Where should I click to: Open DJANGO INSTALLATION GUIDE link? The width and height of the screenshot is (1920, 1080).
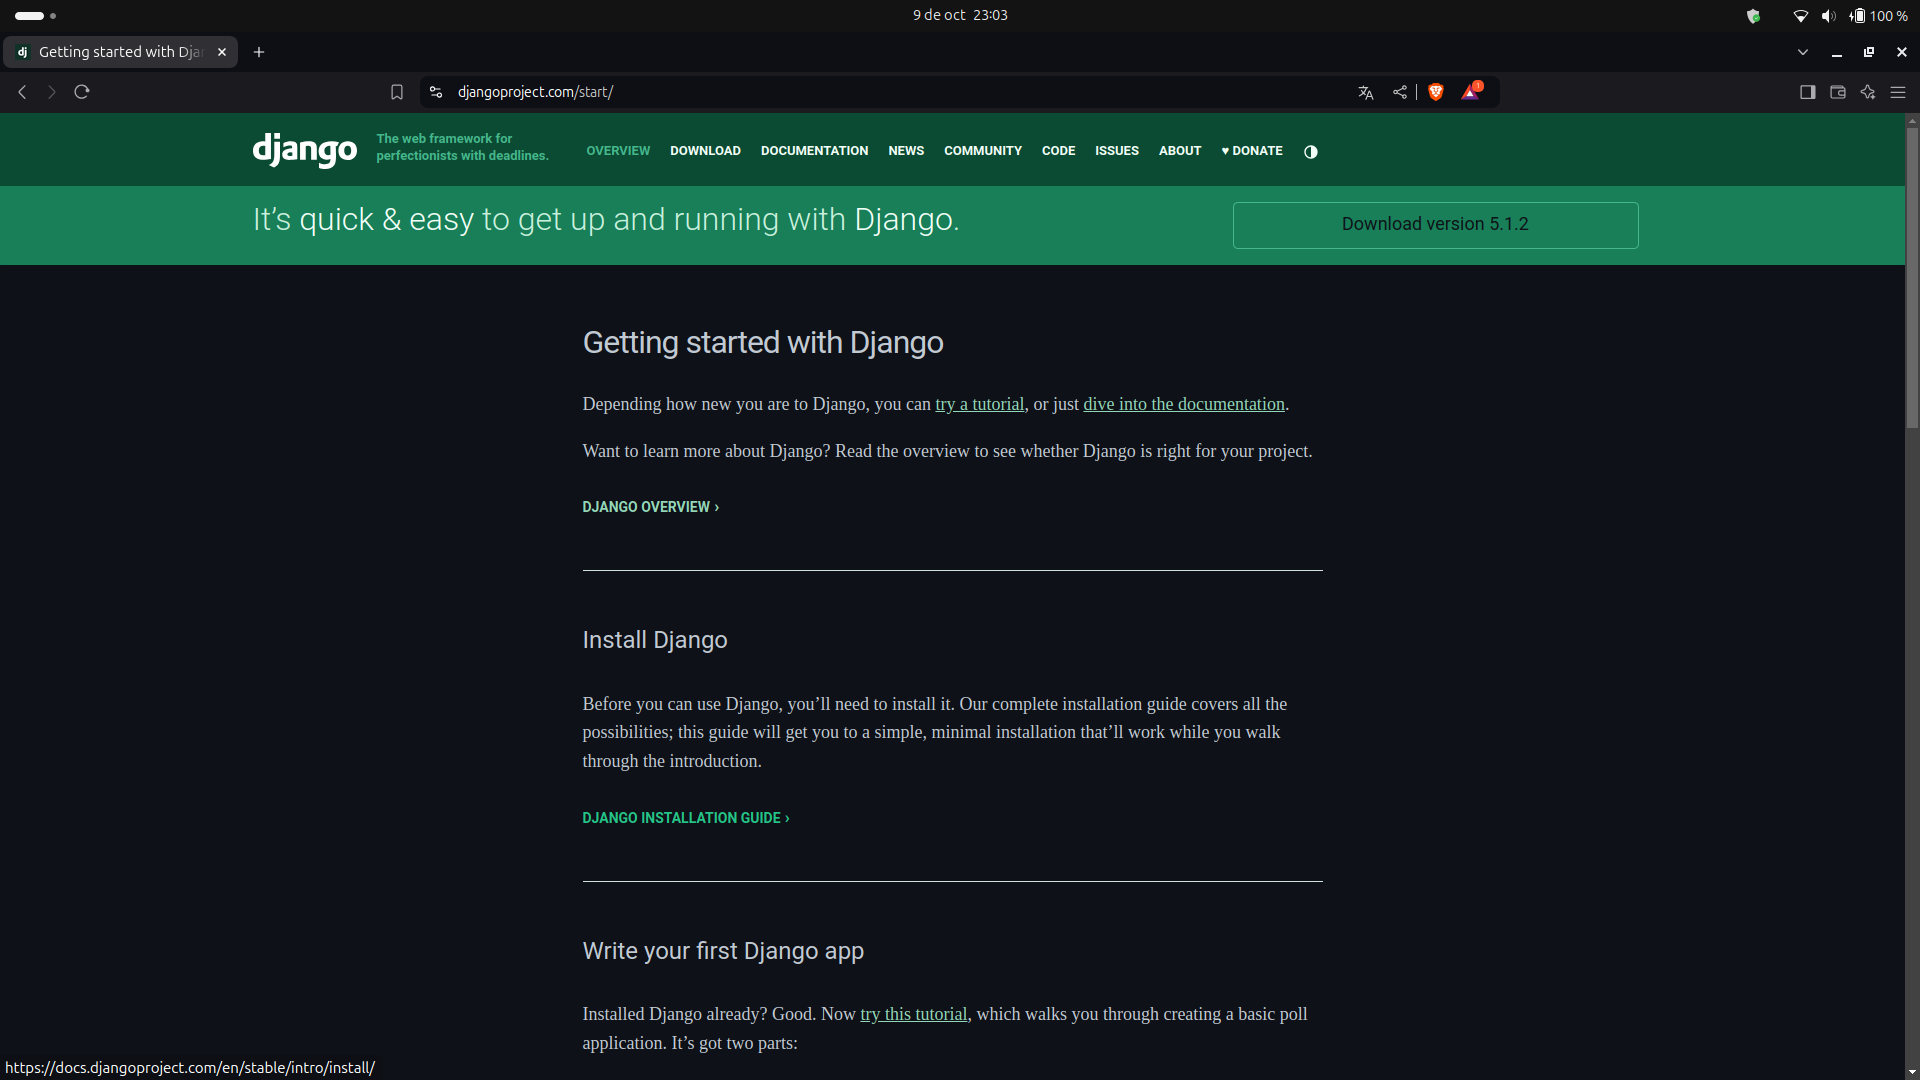click(x=686, y=818)
